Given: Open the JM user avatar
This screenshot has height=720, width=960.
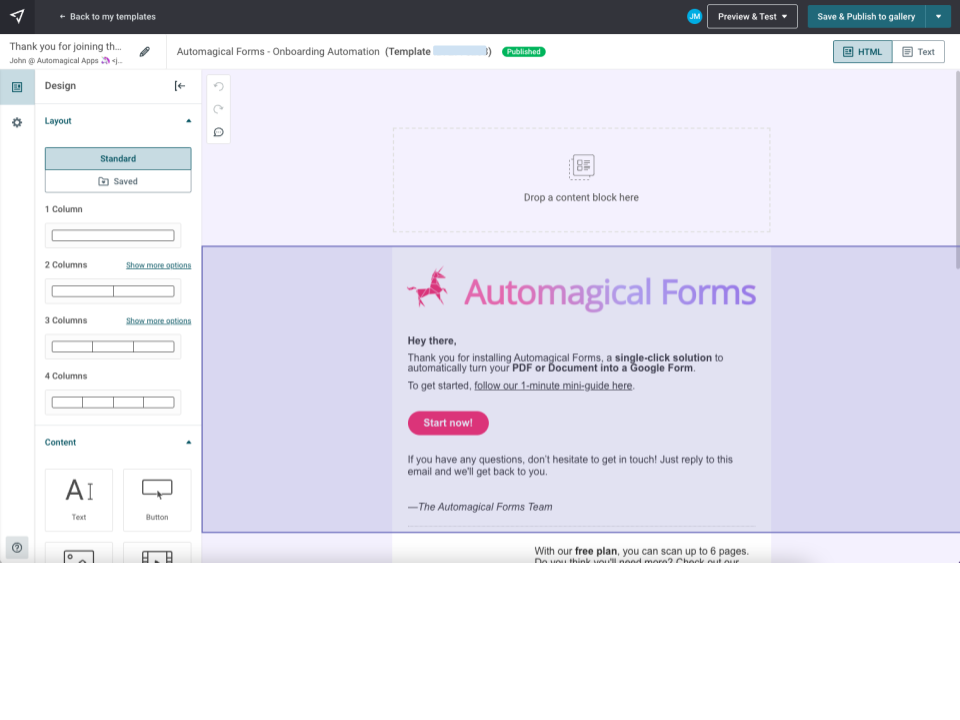Looking at the screenshot, I should click(x=694, y=17).
